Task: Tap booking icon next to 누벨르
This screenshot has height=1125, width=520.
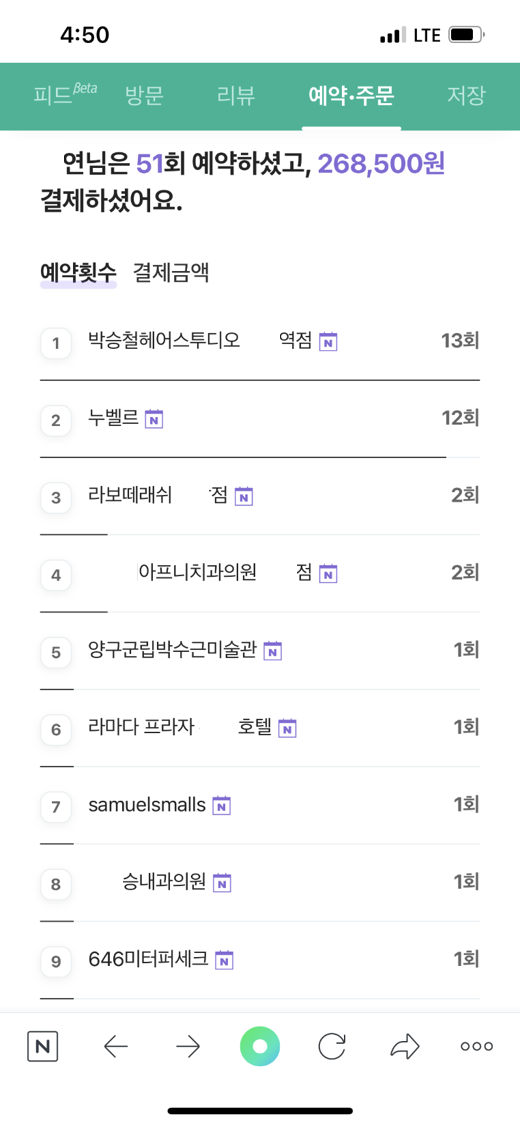Action: pyautogui.click(x=154, y=419)
